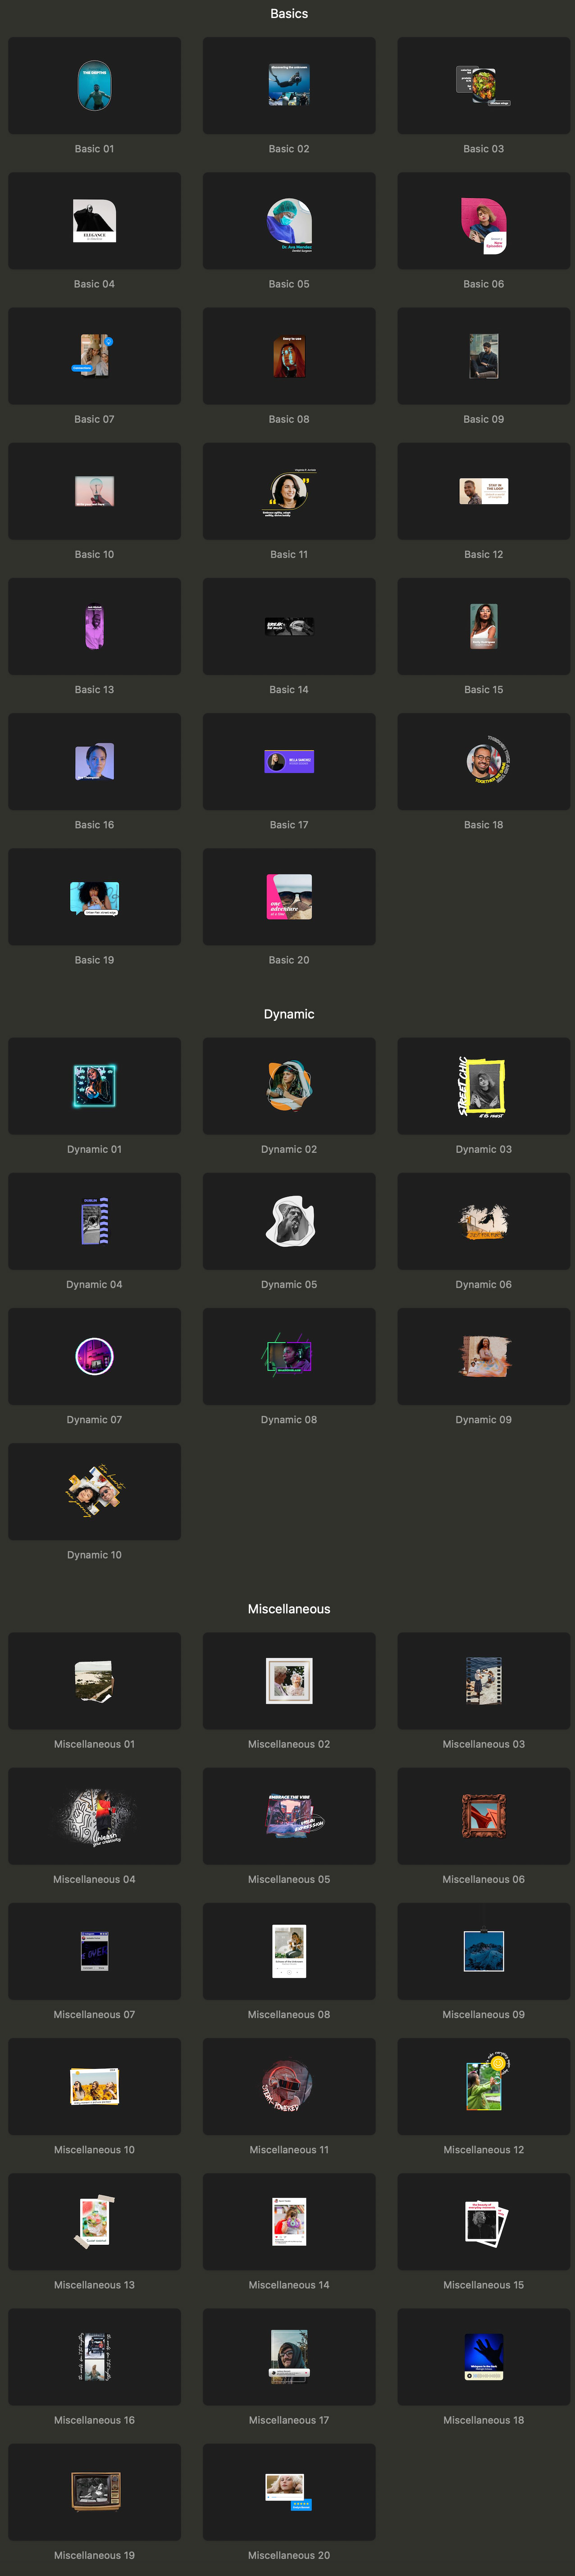This screenshot has width=575, height=2576.
Task: Select the Basic 09 thumbnail
Action: point(484,356)
